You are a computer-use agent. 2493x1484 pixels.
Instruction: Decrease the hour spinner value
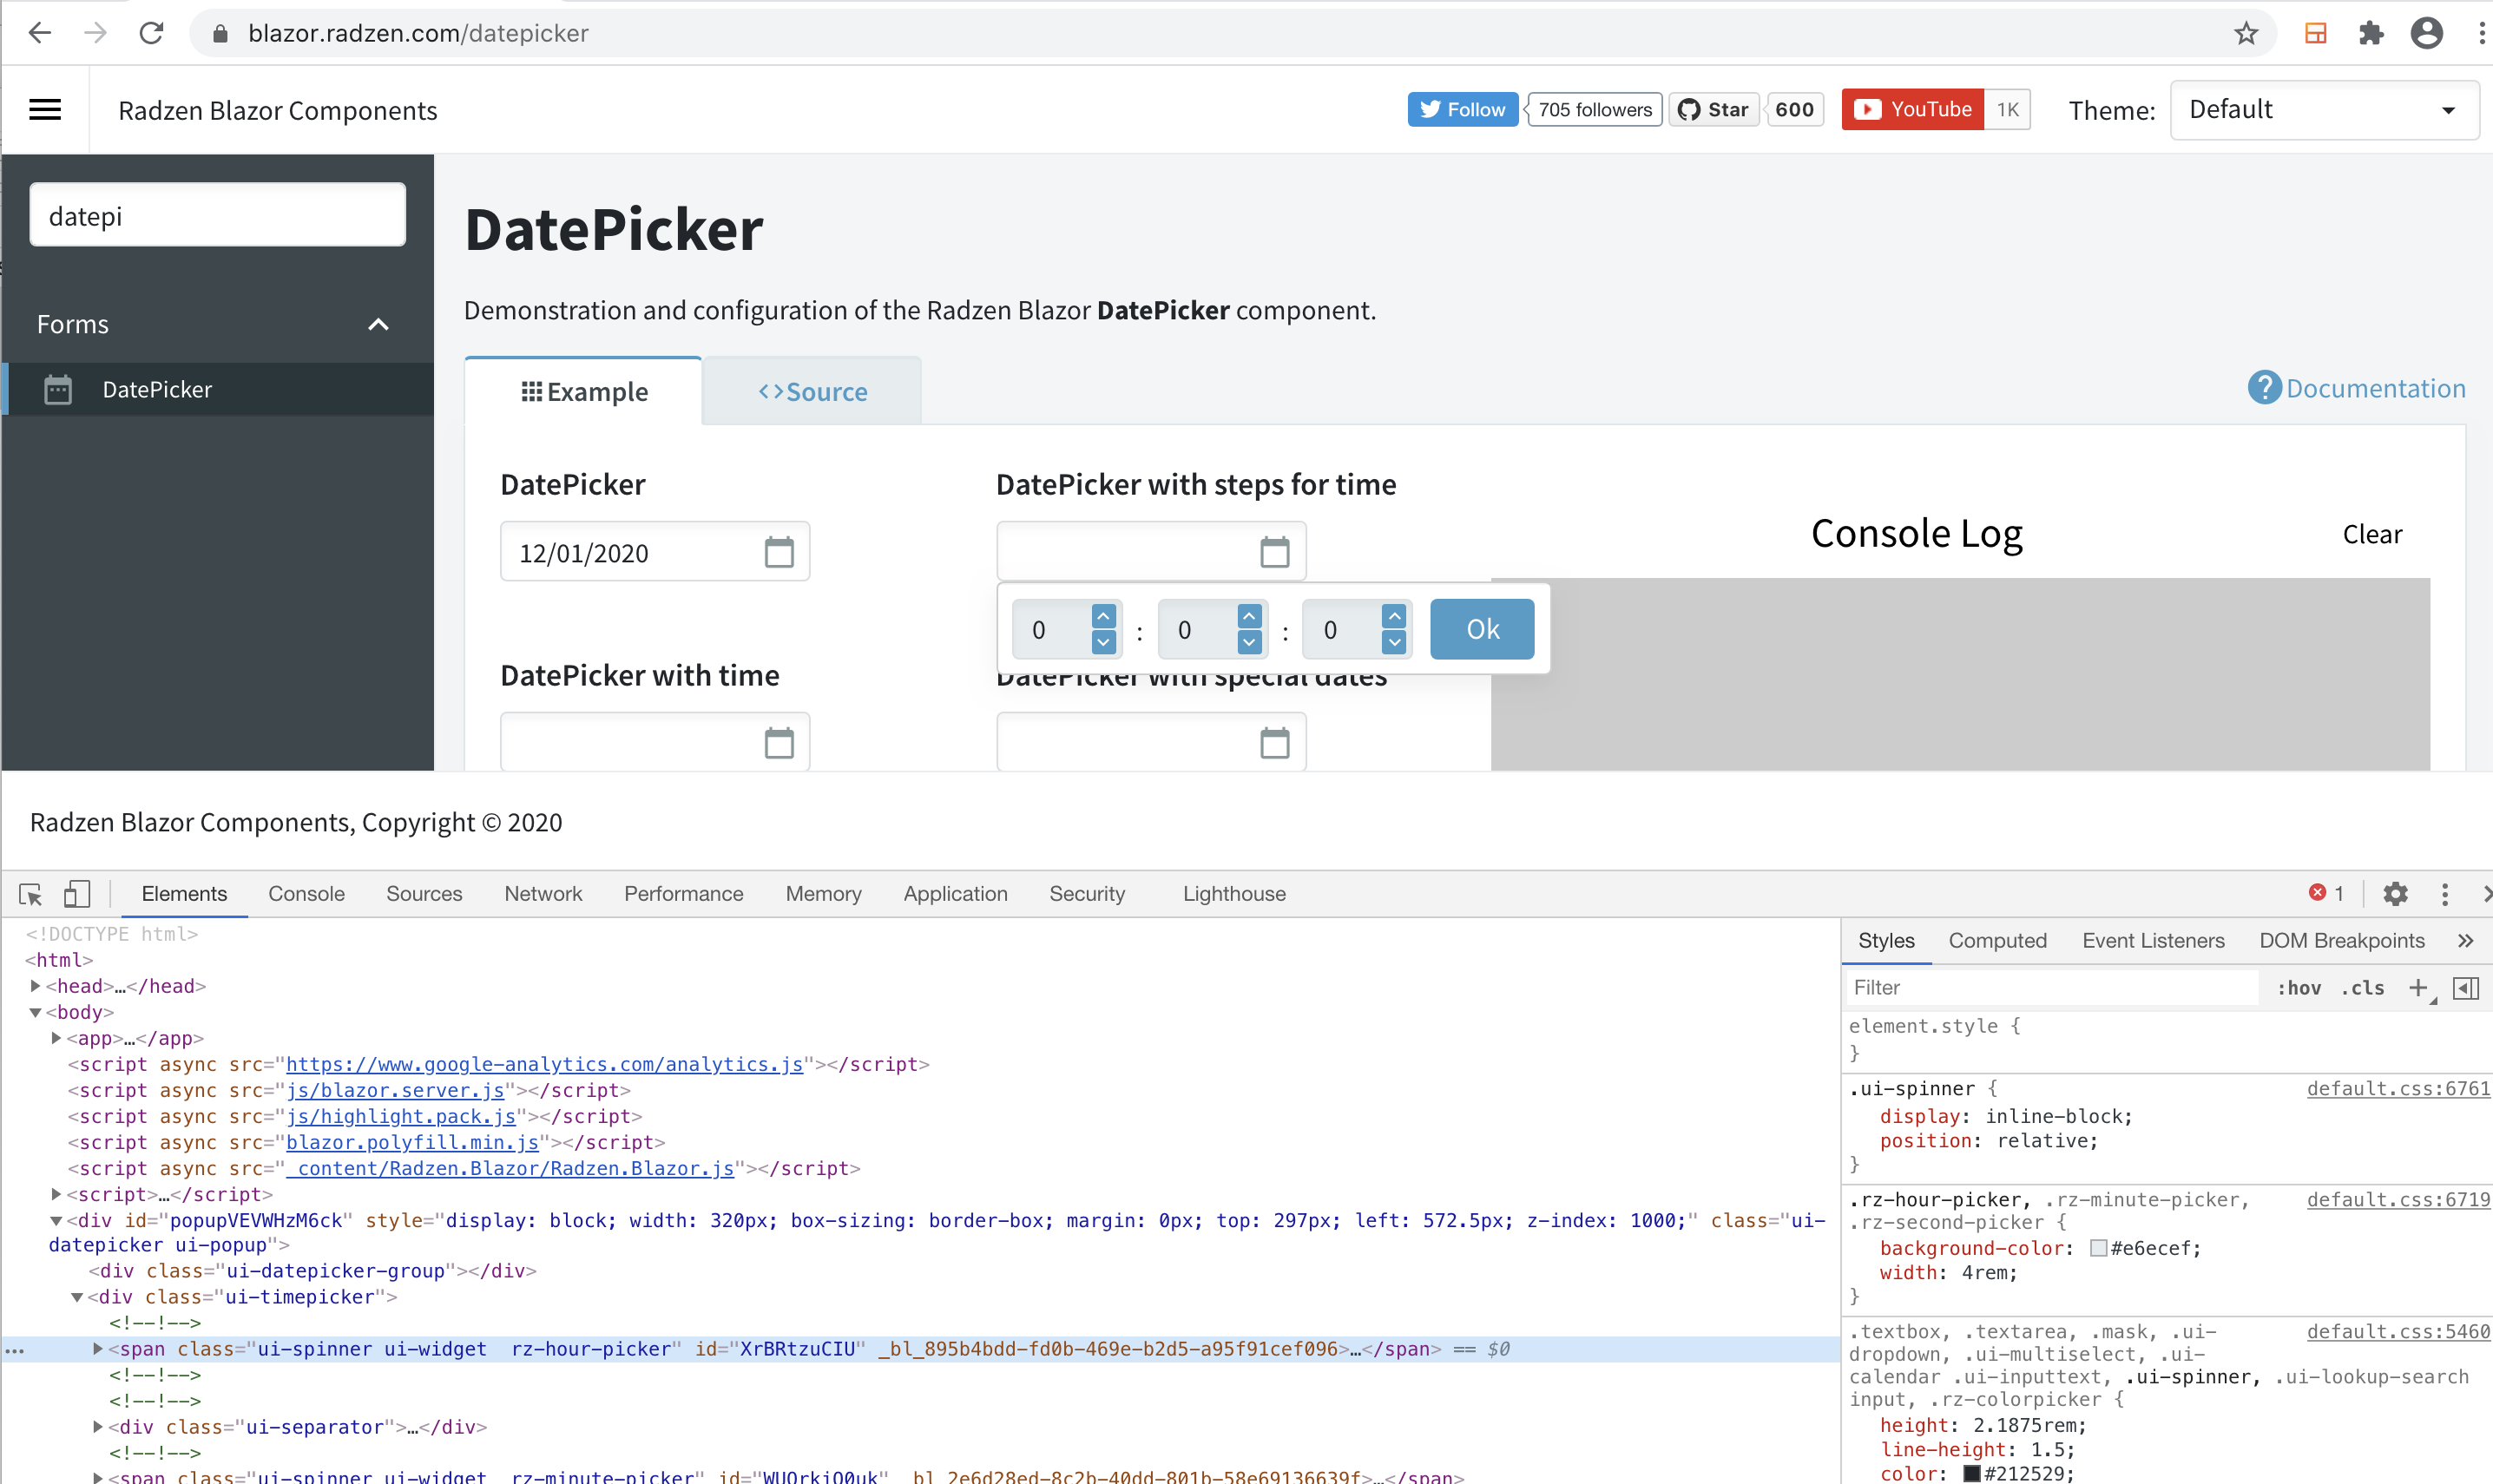pos(1104,641)
